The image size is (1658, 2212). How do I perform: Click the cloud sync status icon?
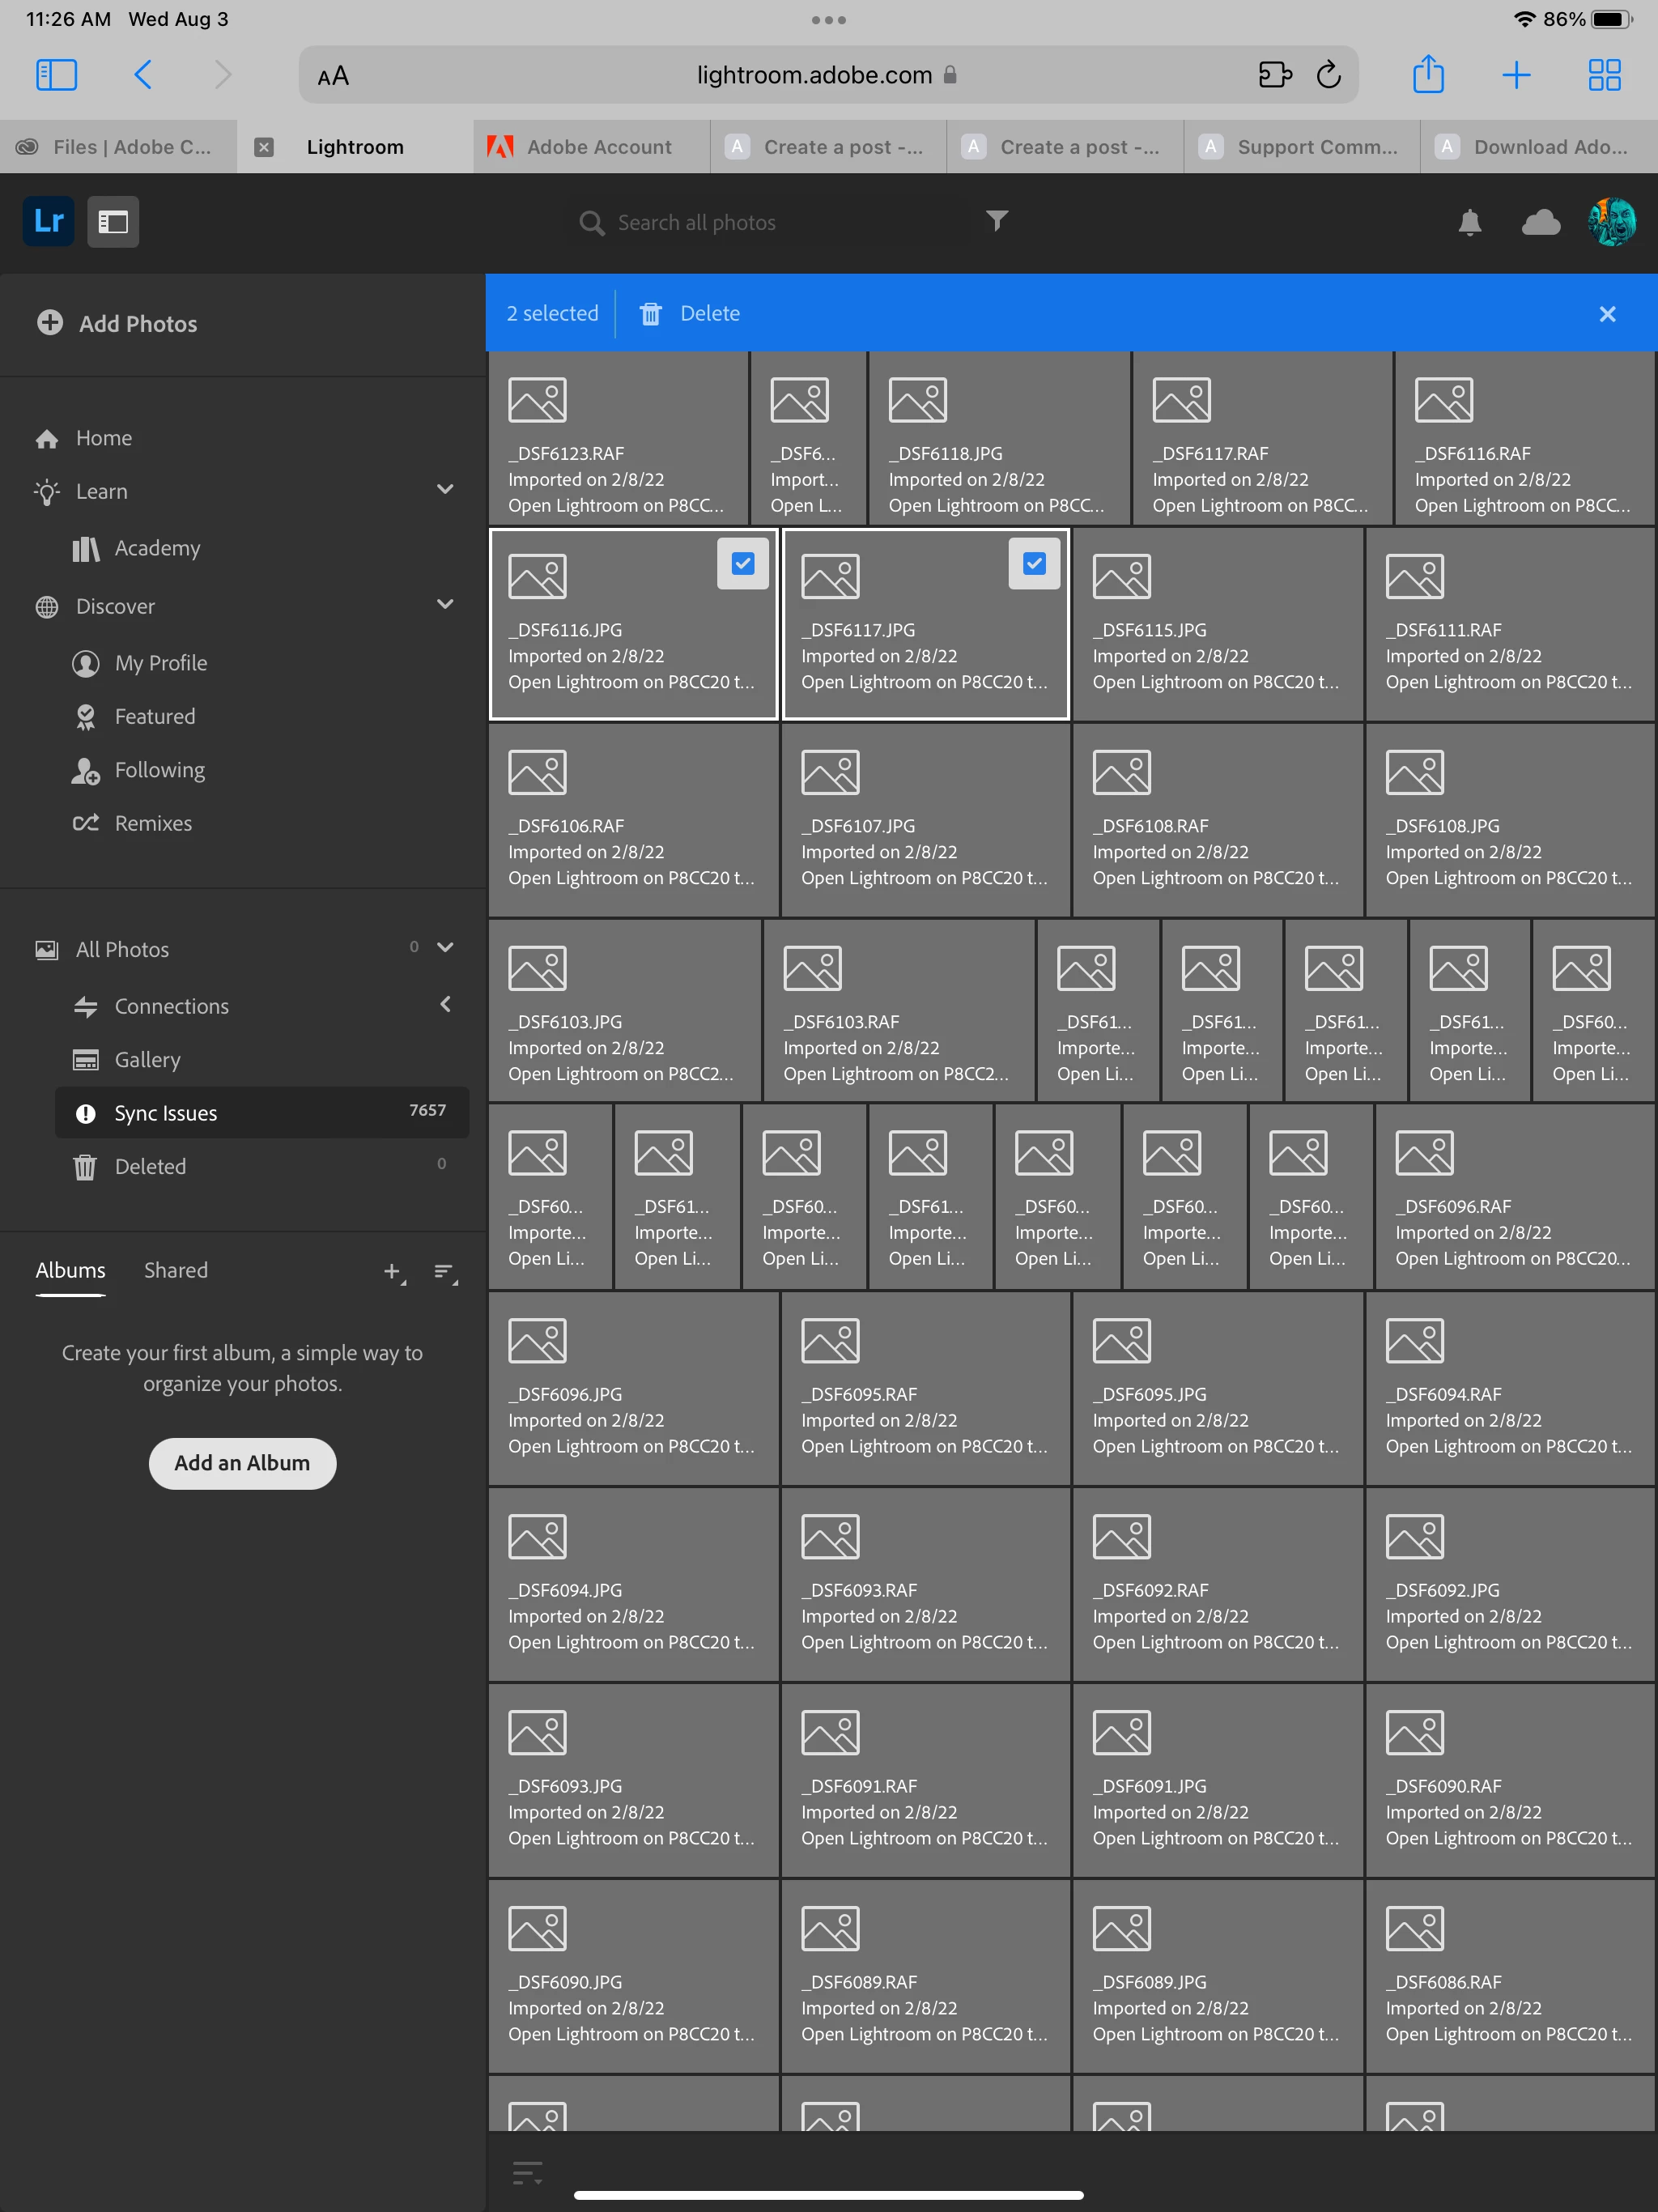(1540, 222)
